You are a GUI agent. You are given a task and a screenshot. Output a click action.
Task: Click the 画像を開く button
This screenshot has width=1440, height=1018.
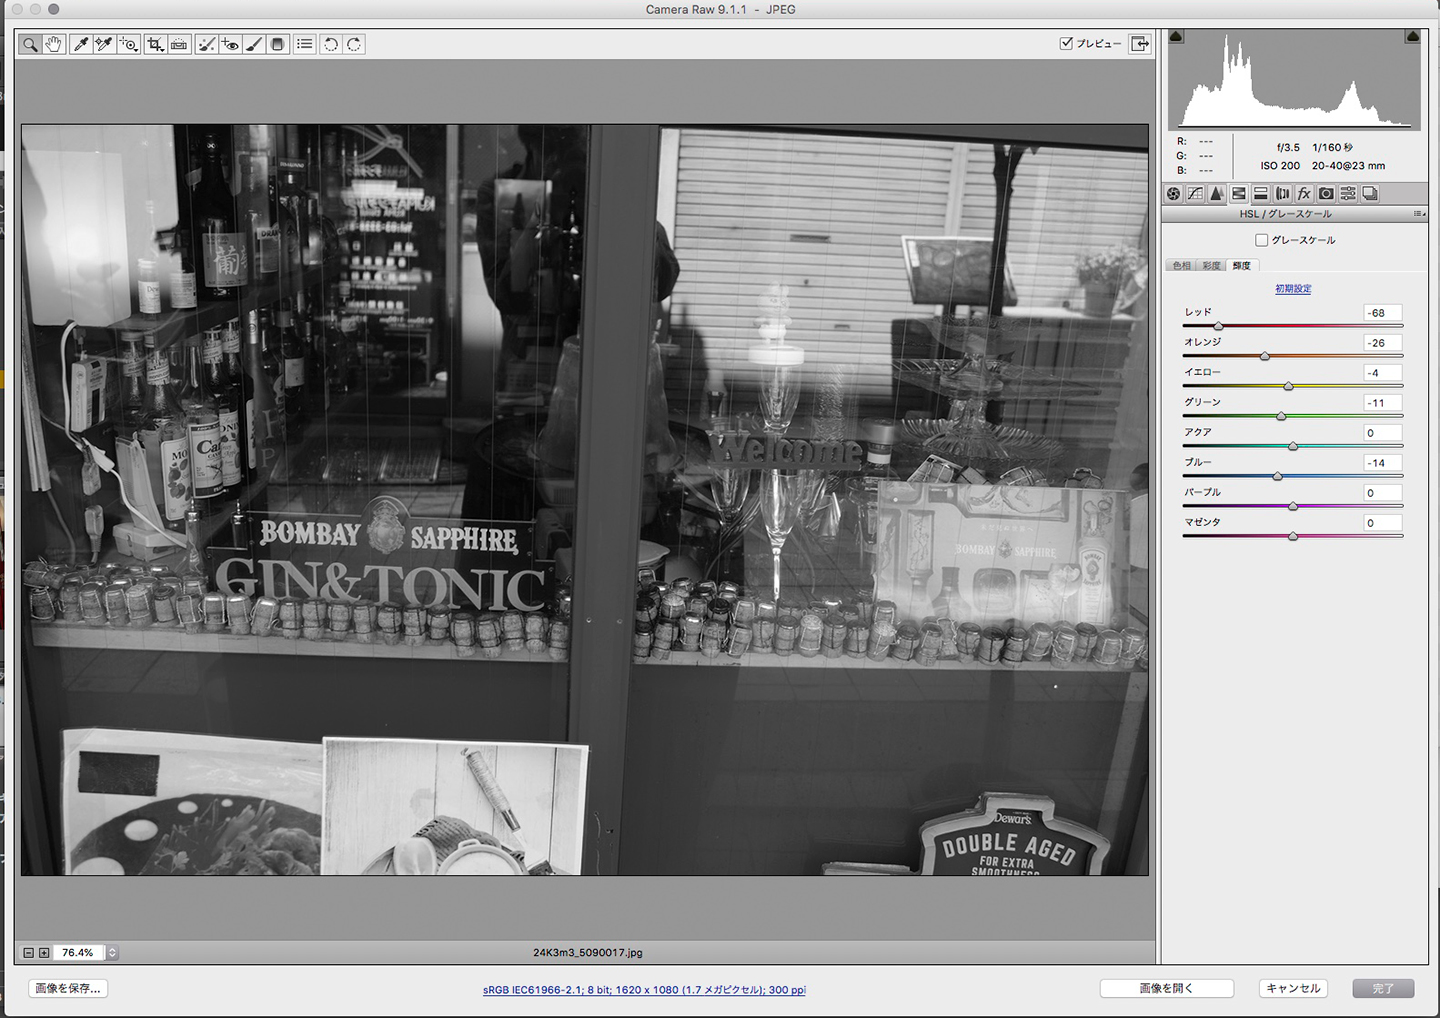click(1166, 988)
